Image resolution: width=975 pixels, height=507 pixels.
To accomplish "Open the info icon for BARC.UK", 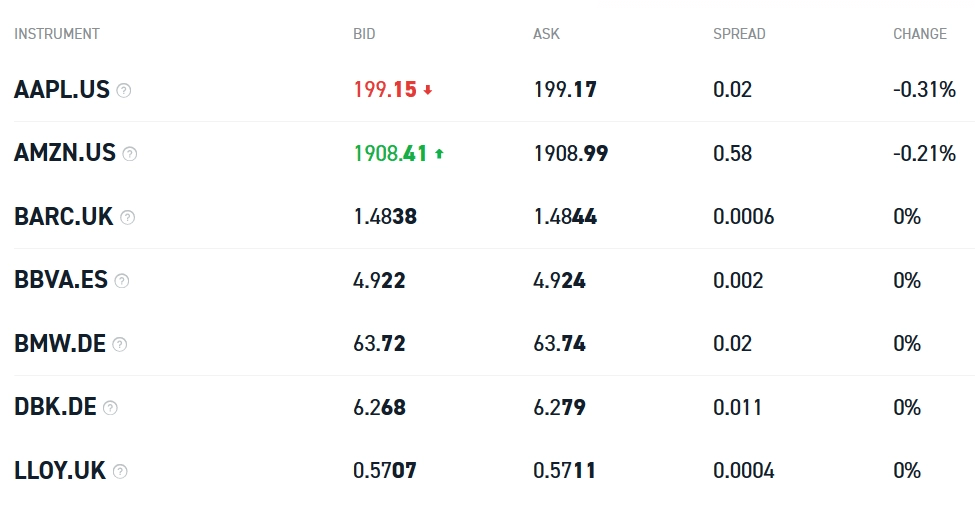I will (127, 217).
